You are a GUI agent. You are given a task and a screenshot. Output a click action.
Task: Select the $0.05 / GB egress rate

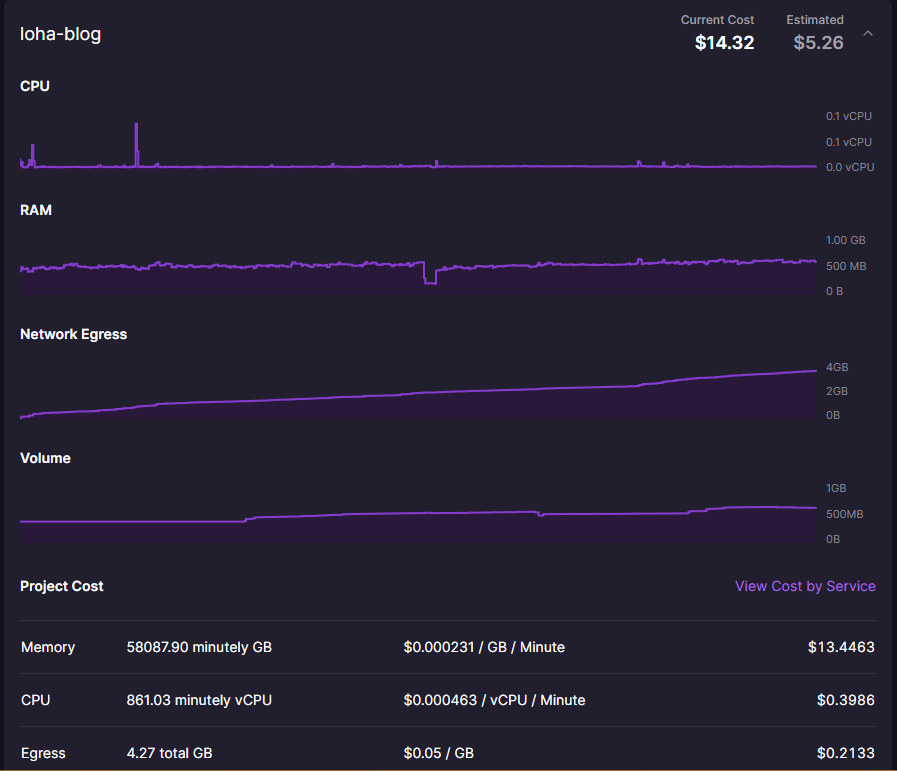[x=439, y=753]
